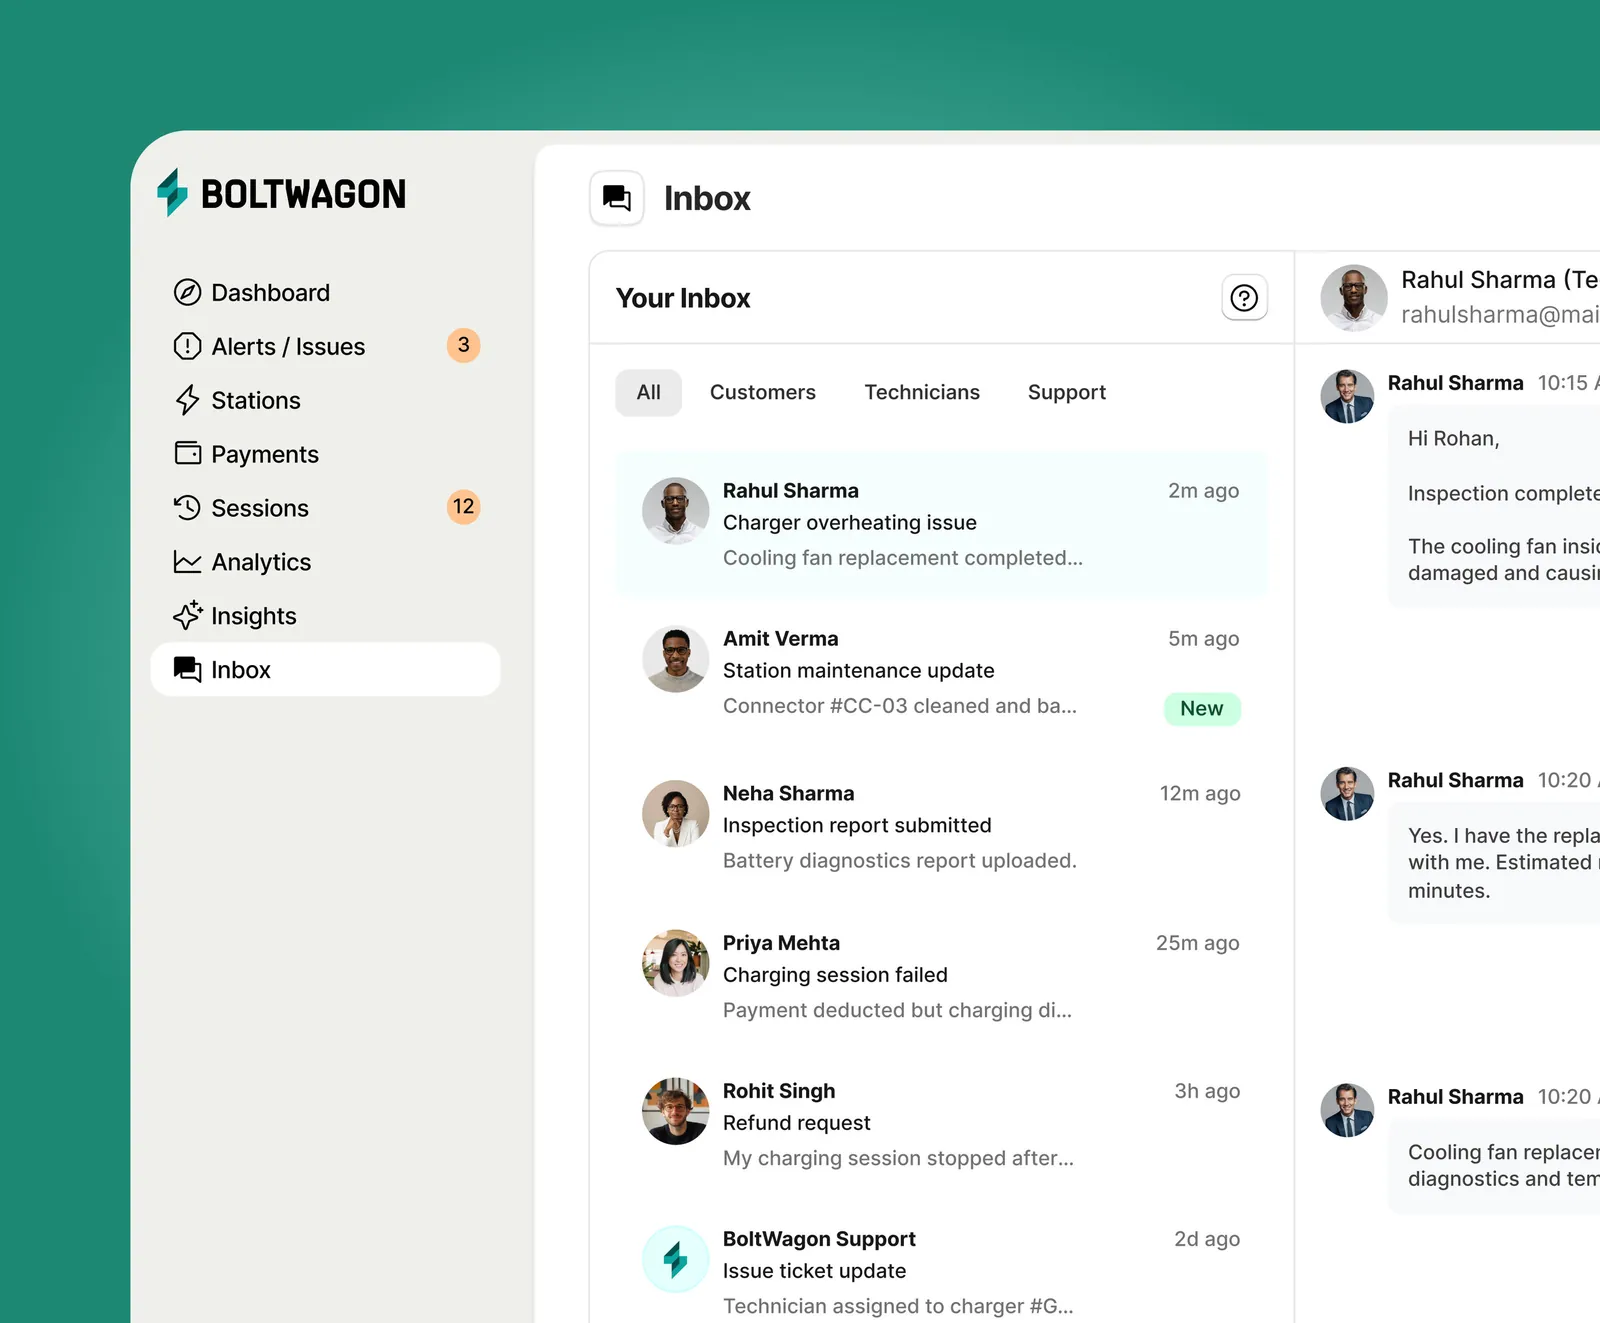This screenshot has height=1323, width=1600.
Task: Select the All filter tab
Action: point(648,392)
